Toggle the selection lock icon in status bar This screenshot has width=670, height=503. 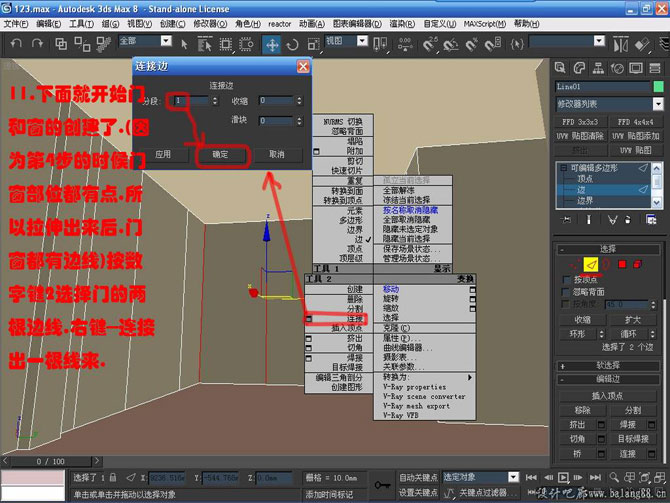pos(112,477)
